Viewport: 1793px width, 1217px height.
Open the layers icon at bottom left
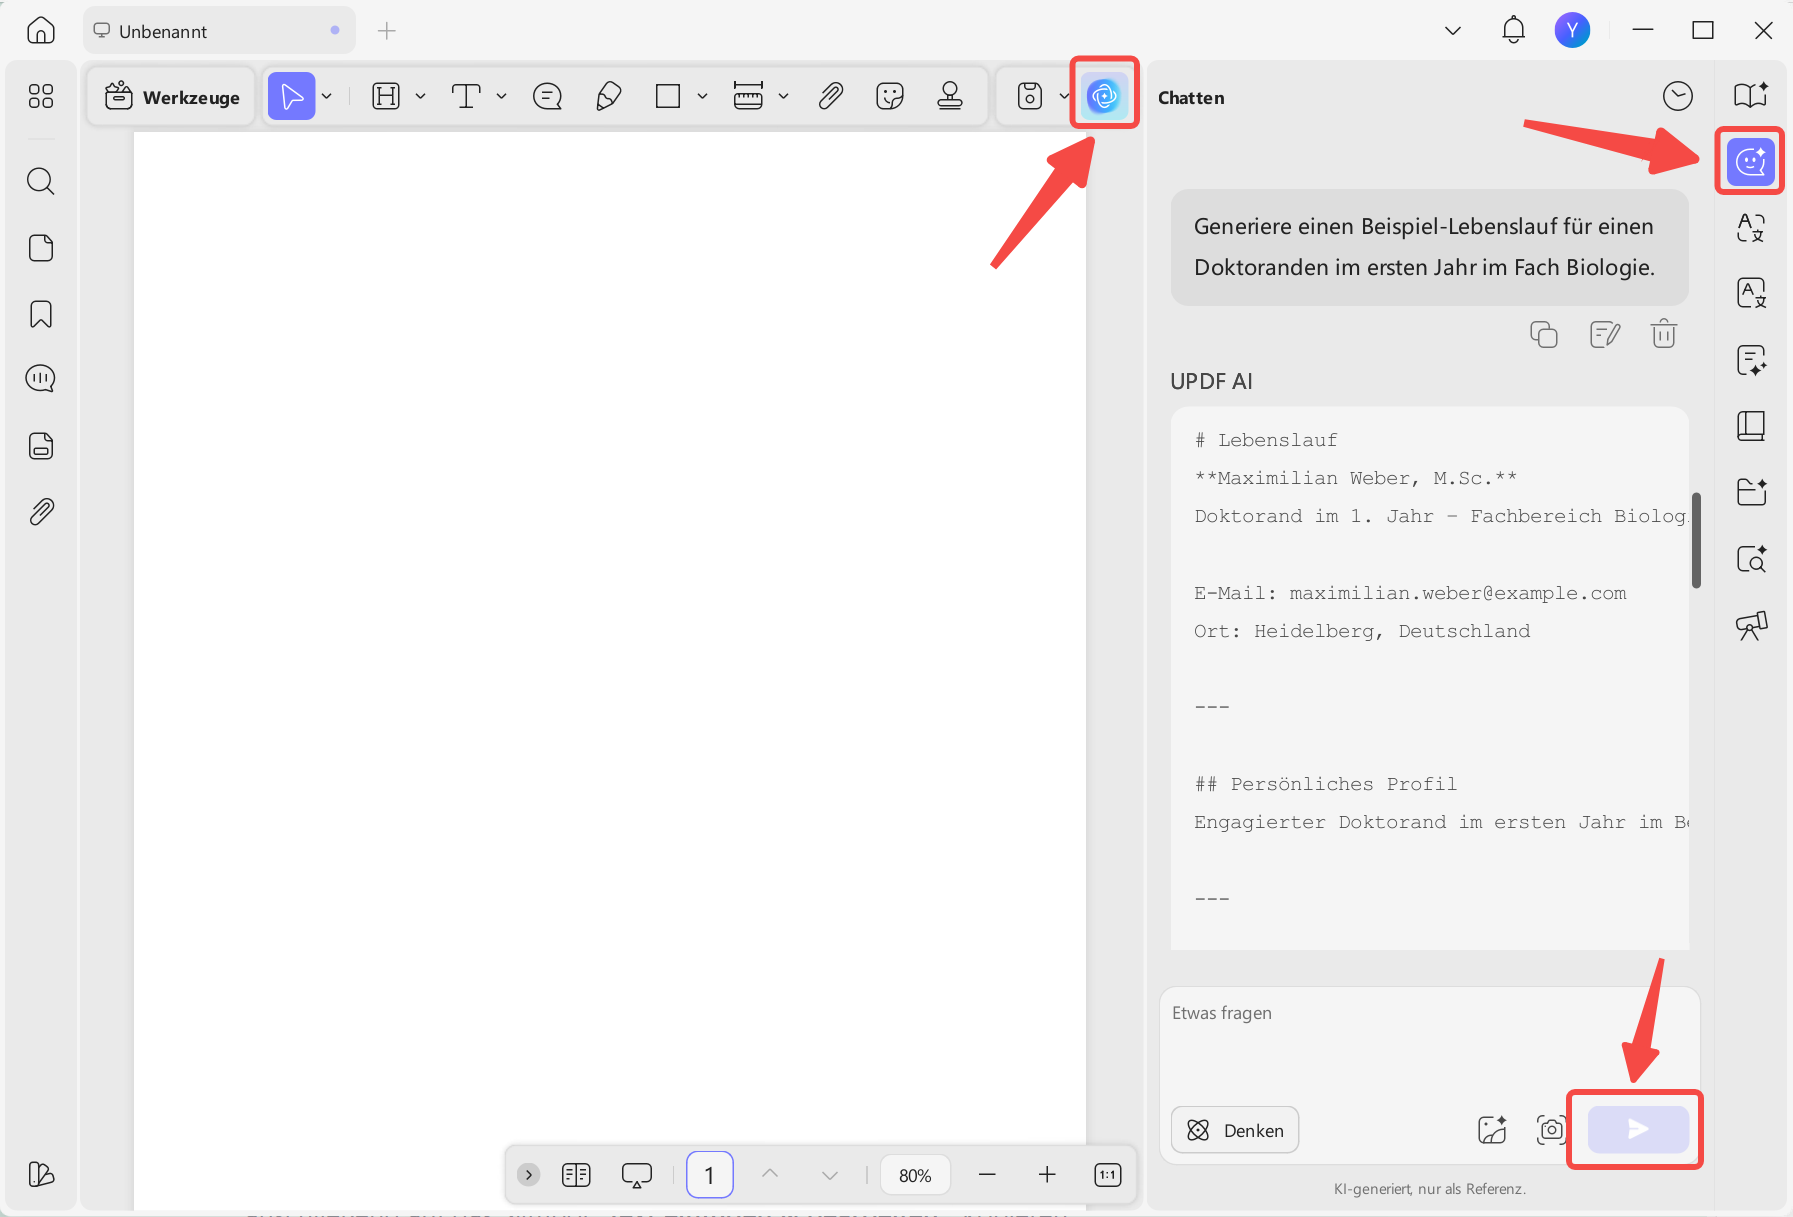coord(41,1174)
